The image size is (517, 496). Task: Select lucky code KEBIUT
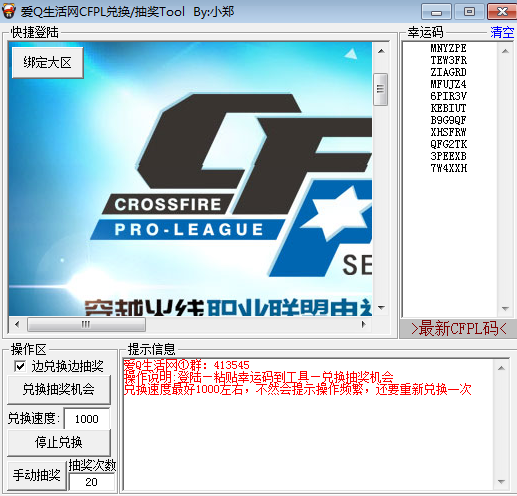point(448,108)
